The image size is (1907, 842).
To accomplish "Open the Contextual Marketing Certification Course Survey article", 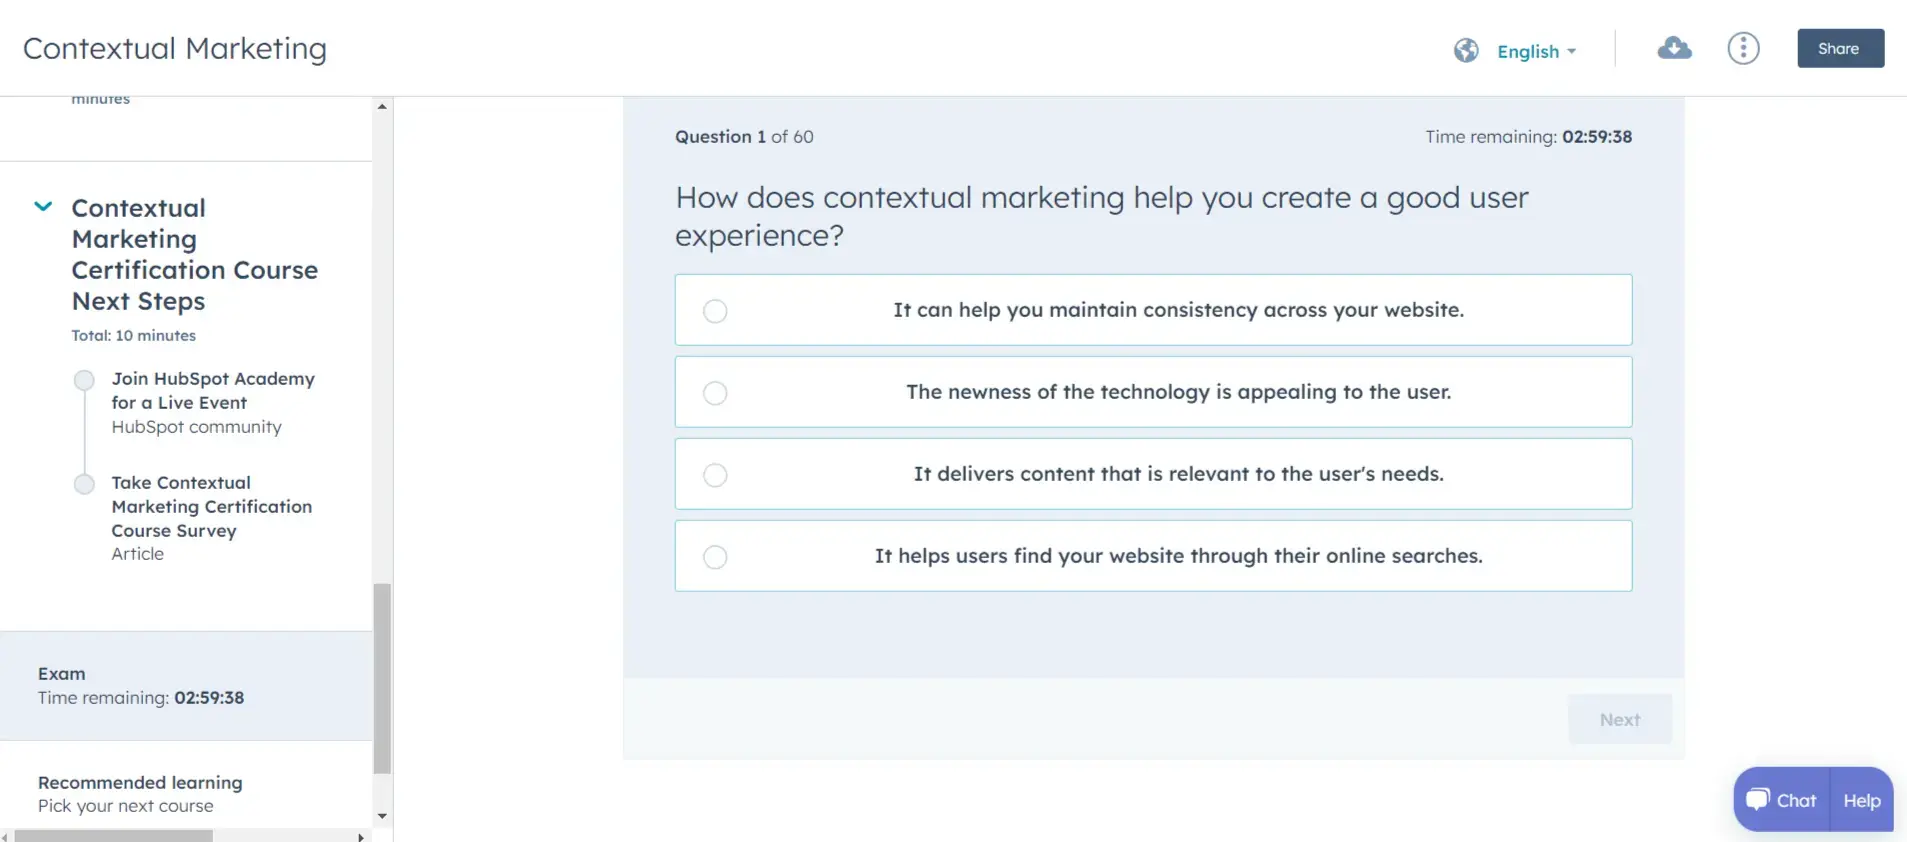I will 211,507.
